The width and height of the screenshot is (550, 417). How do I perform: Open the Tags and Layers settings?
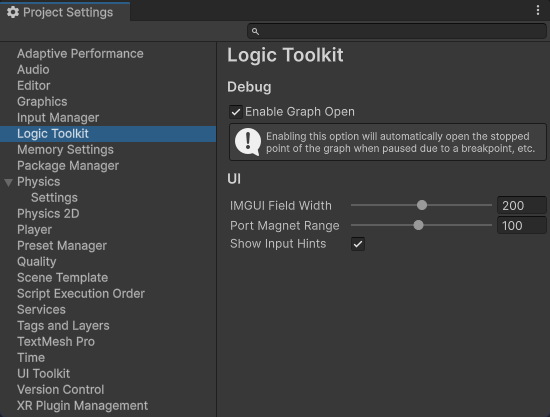63,326
